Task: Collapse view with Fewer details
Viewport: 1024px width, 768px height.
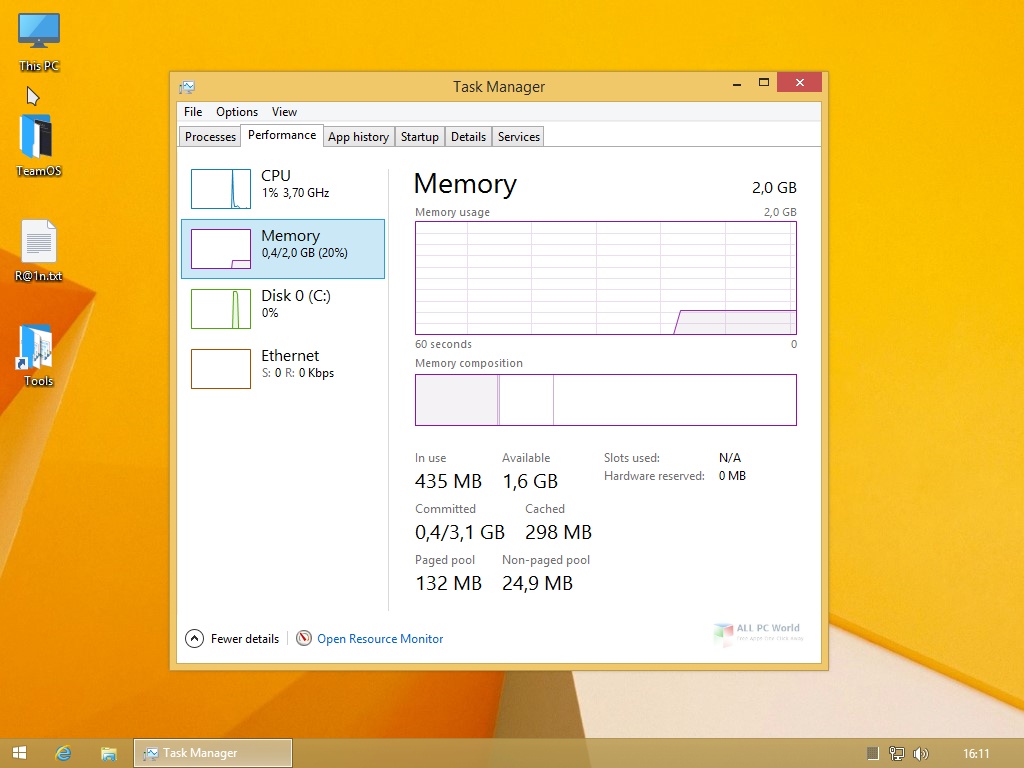Action: (x=232, y=639)
